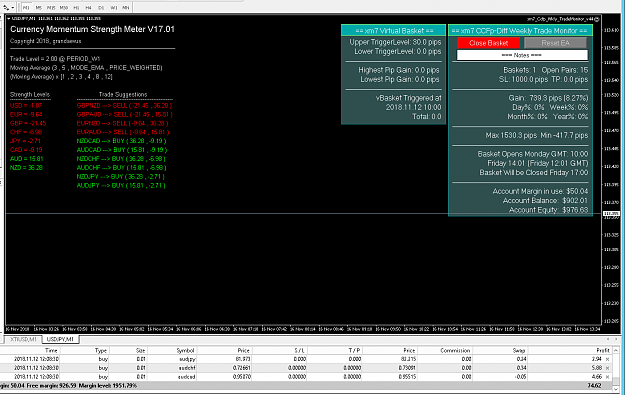Click the EURNZD SELL trade suggestion

tap(123, 123)
